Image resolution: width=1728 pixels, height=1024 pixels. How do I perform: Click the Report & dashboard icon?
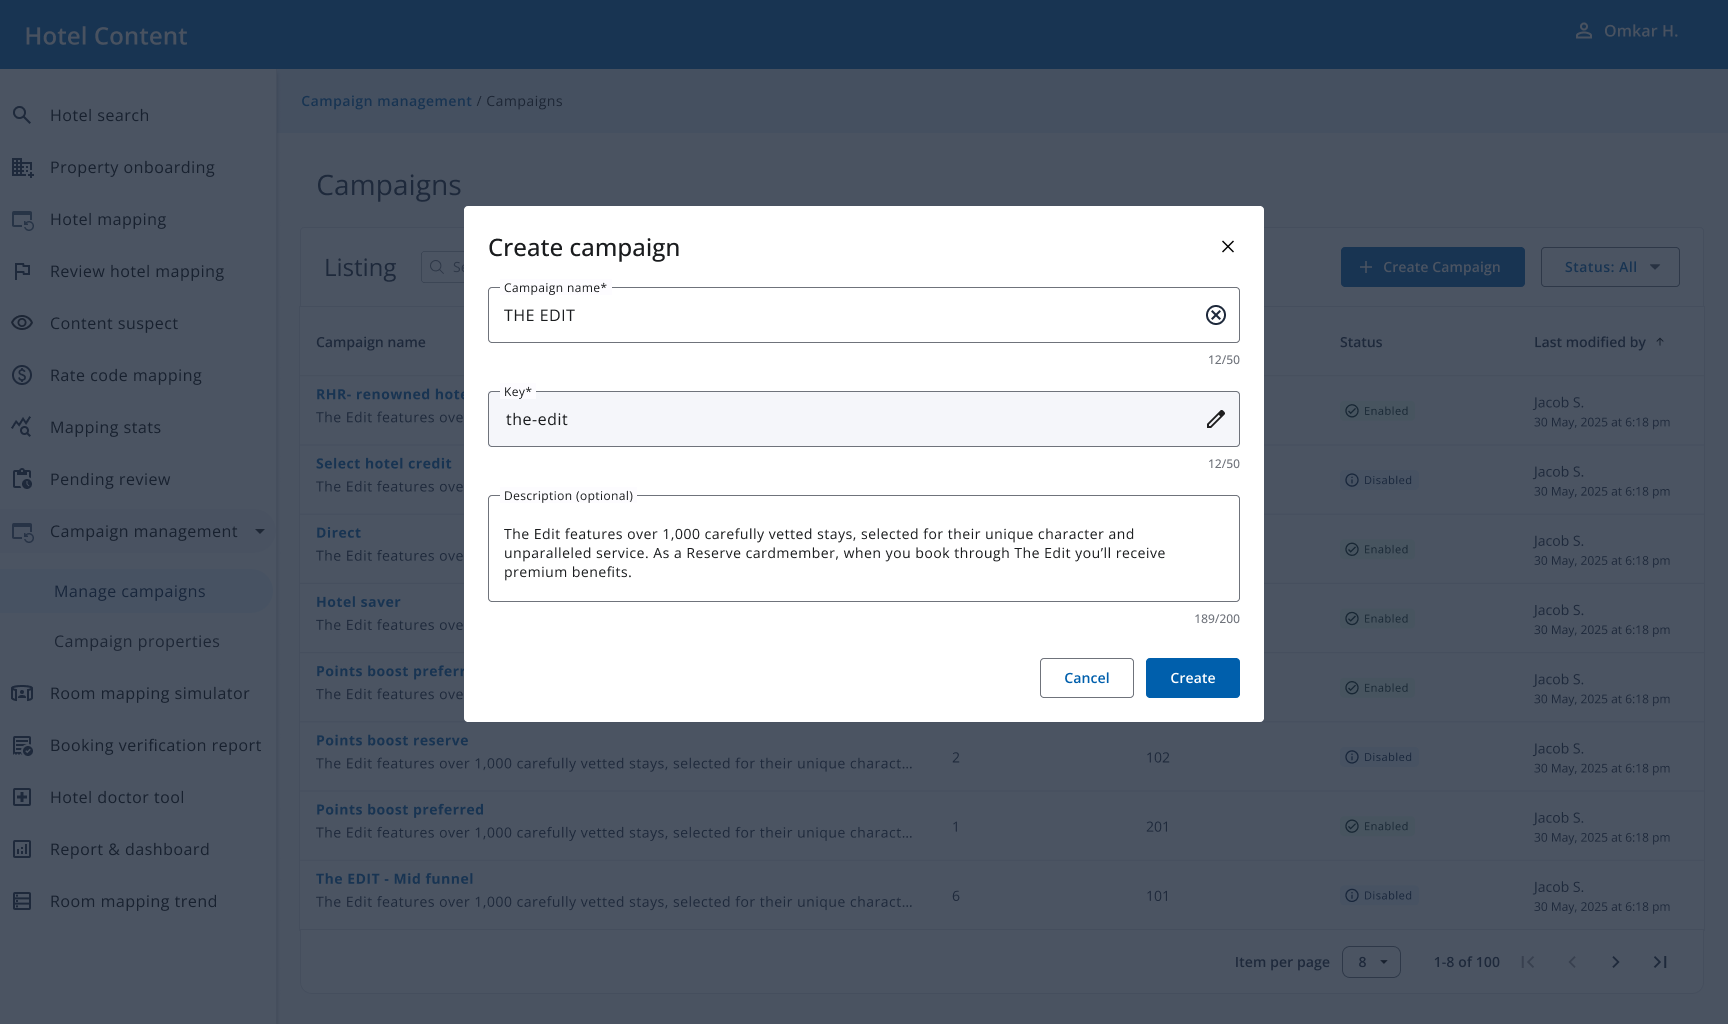[x=22, y=849]
